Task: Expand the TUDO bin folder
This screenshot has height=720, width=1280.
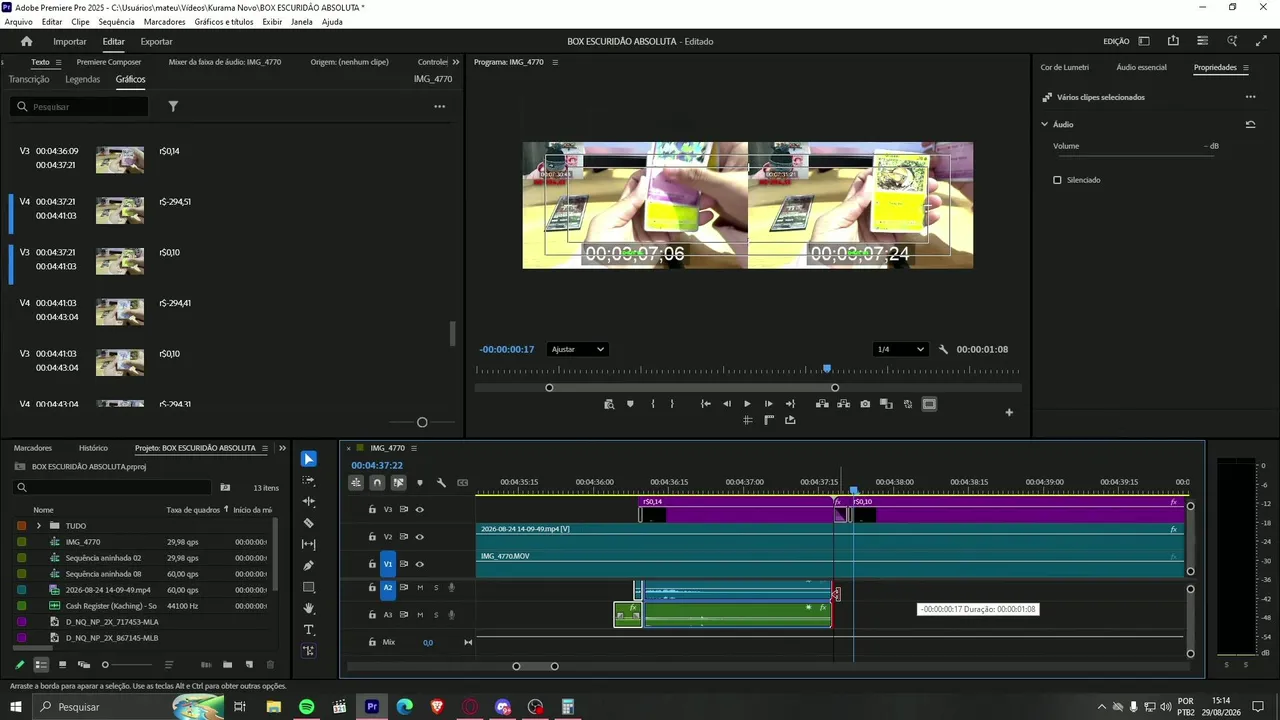Action: pyautogui.click(x=39, y=526)
